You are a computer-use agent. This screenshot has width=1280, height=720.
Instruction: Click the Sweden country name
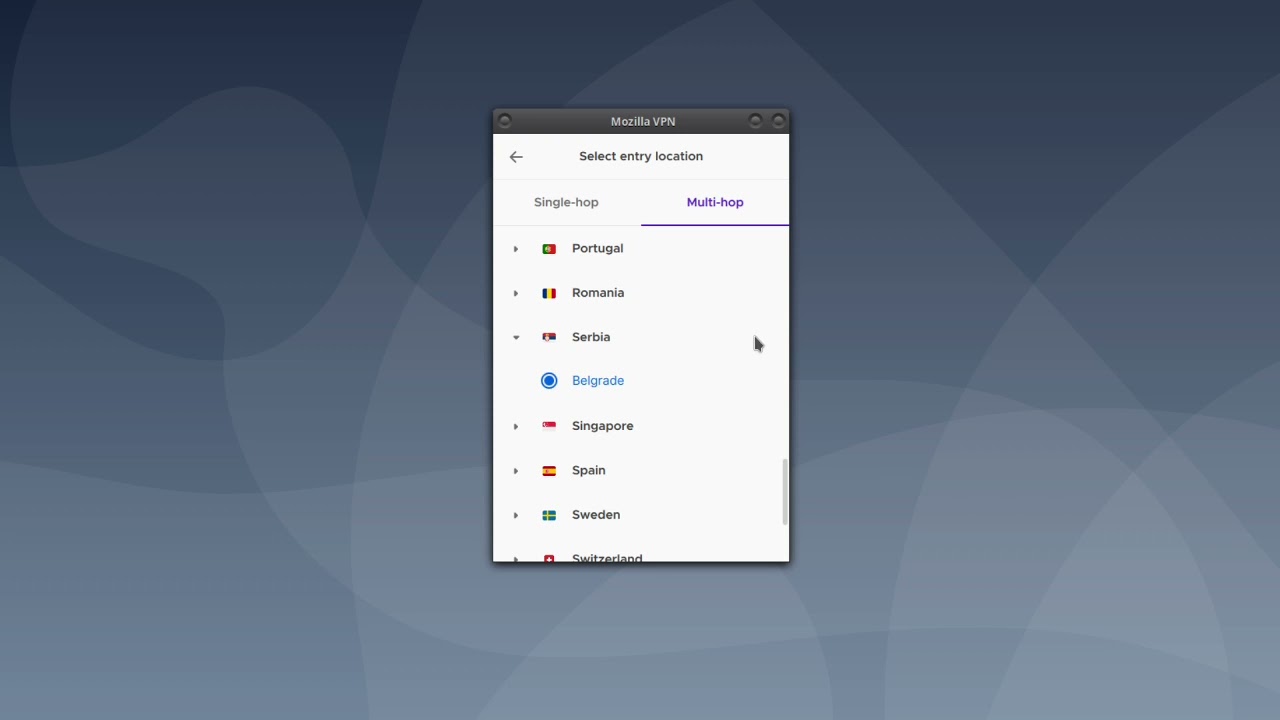[596, 515]
